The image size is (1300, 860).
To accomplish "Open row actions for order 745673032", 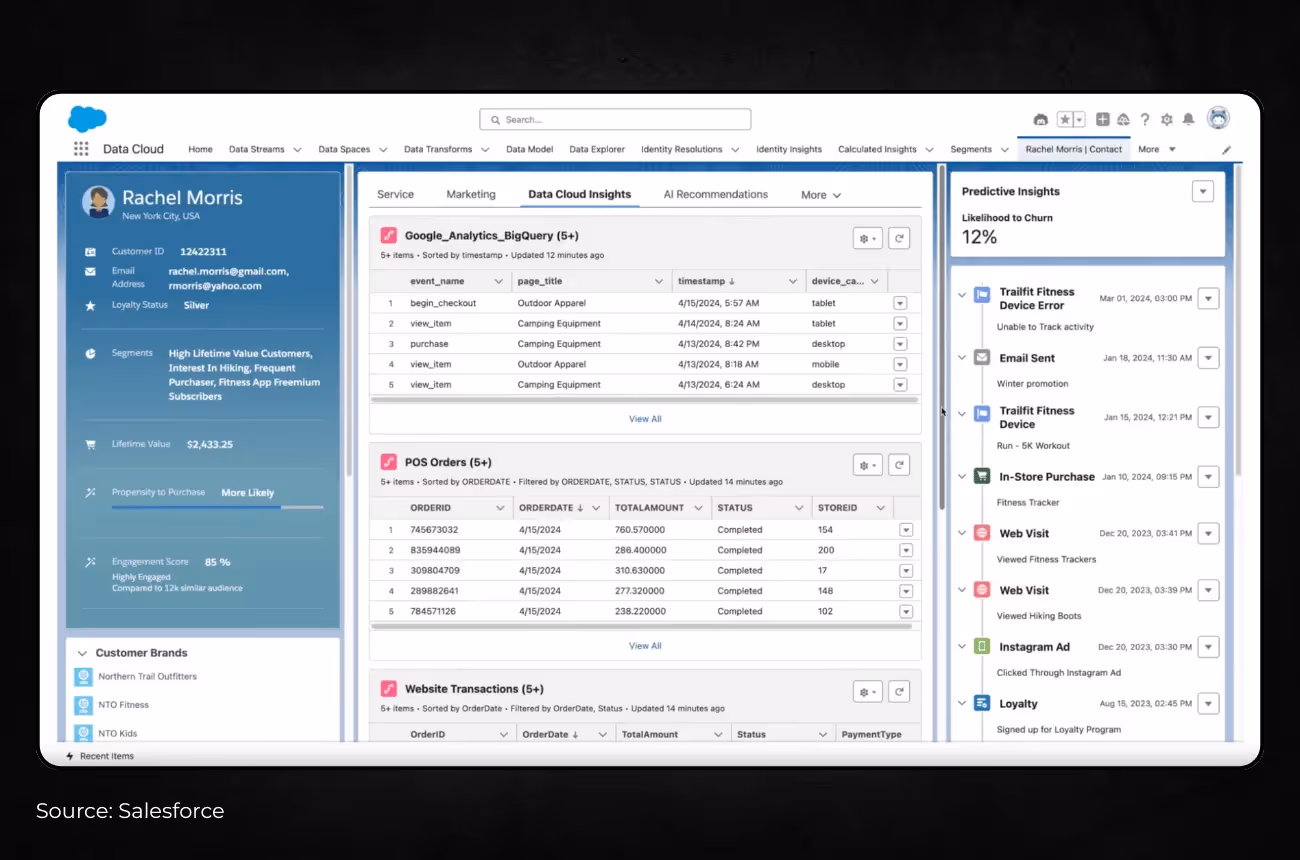I will (x=906, y=530).
